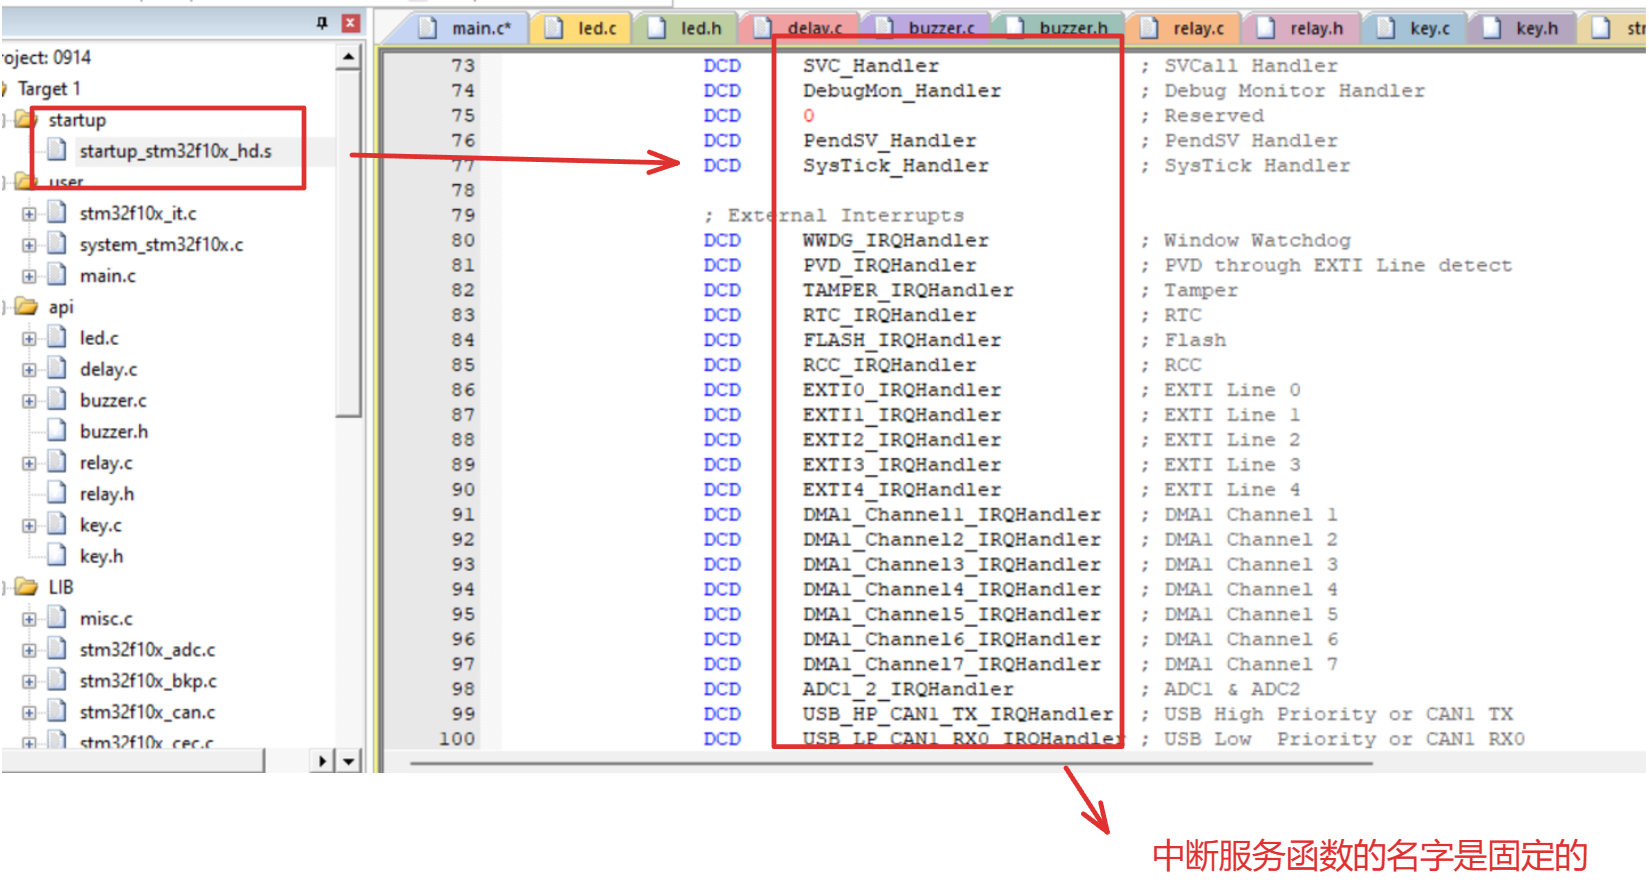The width and height of the screenshot is (1649, 883).
Task: Click the editor horizontal scrollbar
Action: coord(890,763)
